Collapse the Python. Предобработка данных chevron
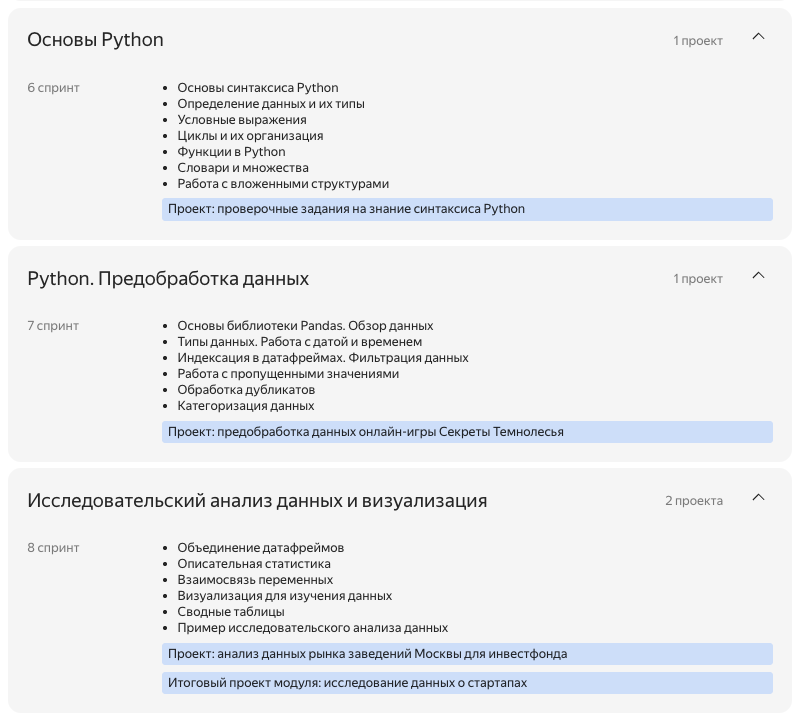 coord(758,276)
